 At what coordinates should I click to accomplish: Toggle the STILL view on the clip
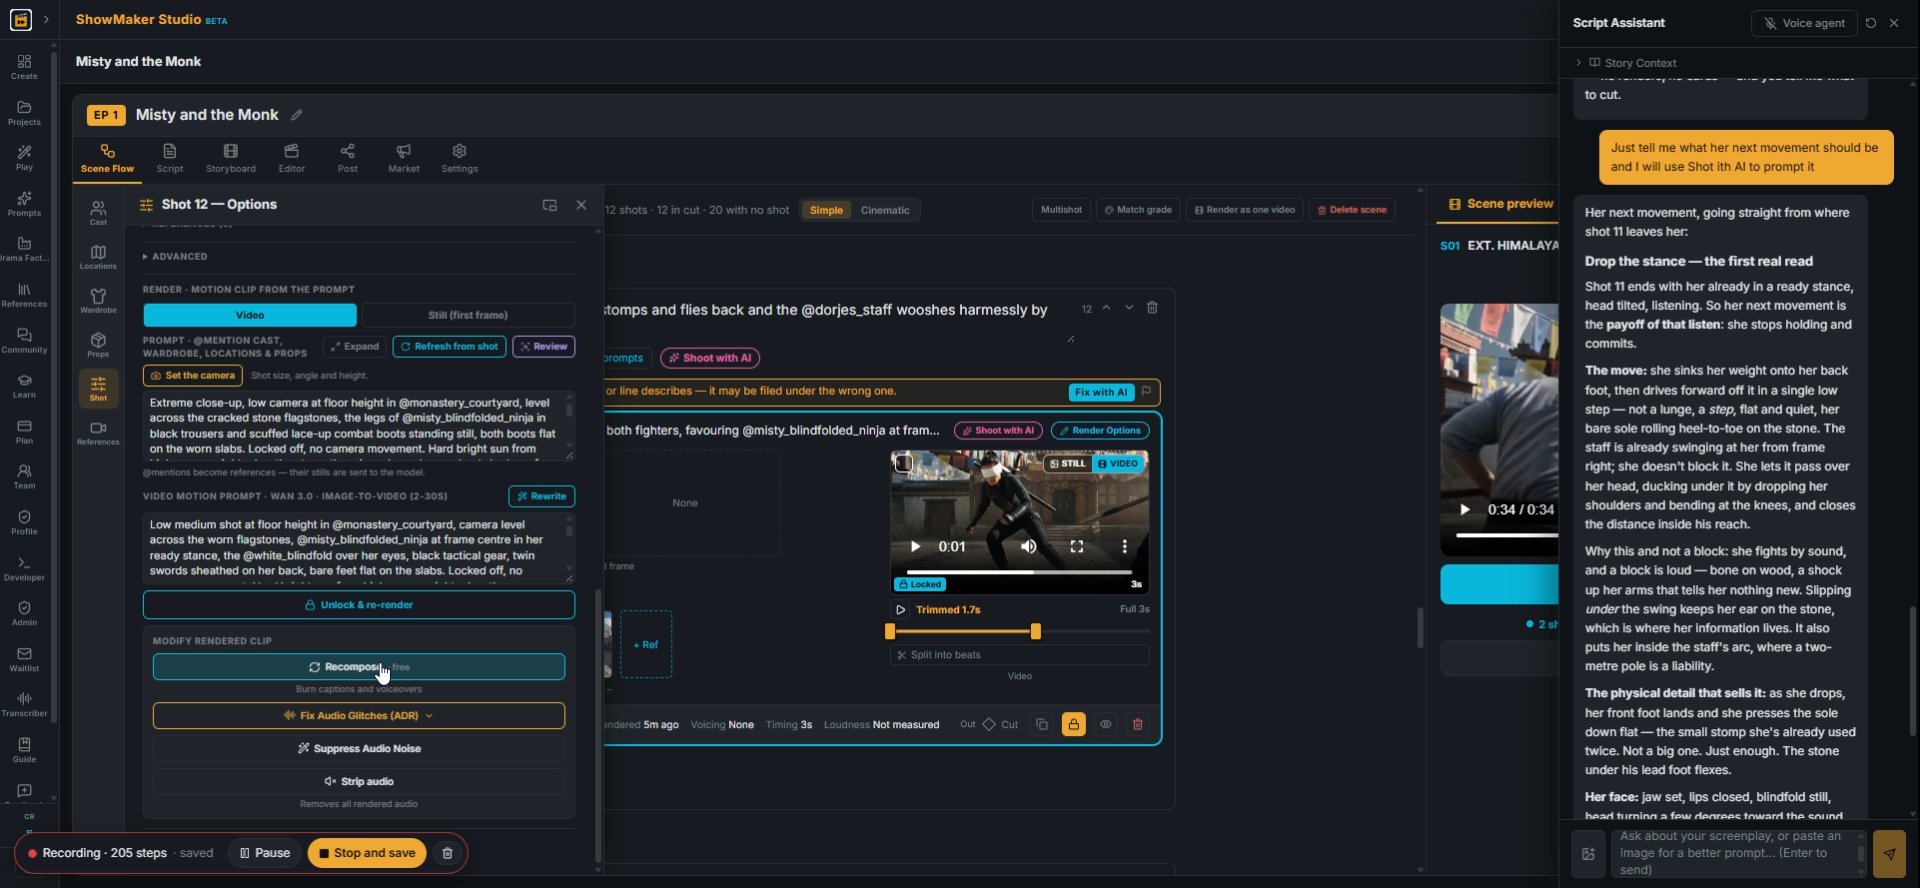pos(1067,464)
